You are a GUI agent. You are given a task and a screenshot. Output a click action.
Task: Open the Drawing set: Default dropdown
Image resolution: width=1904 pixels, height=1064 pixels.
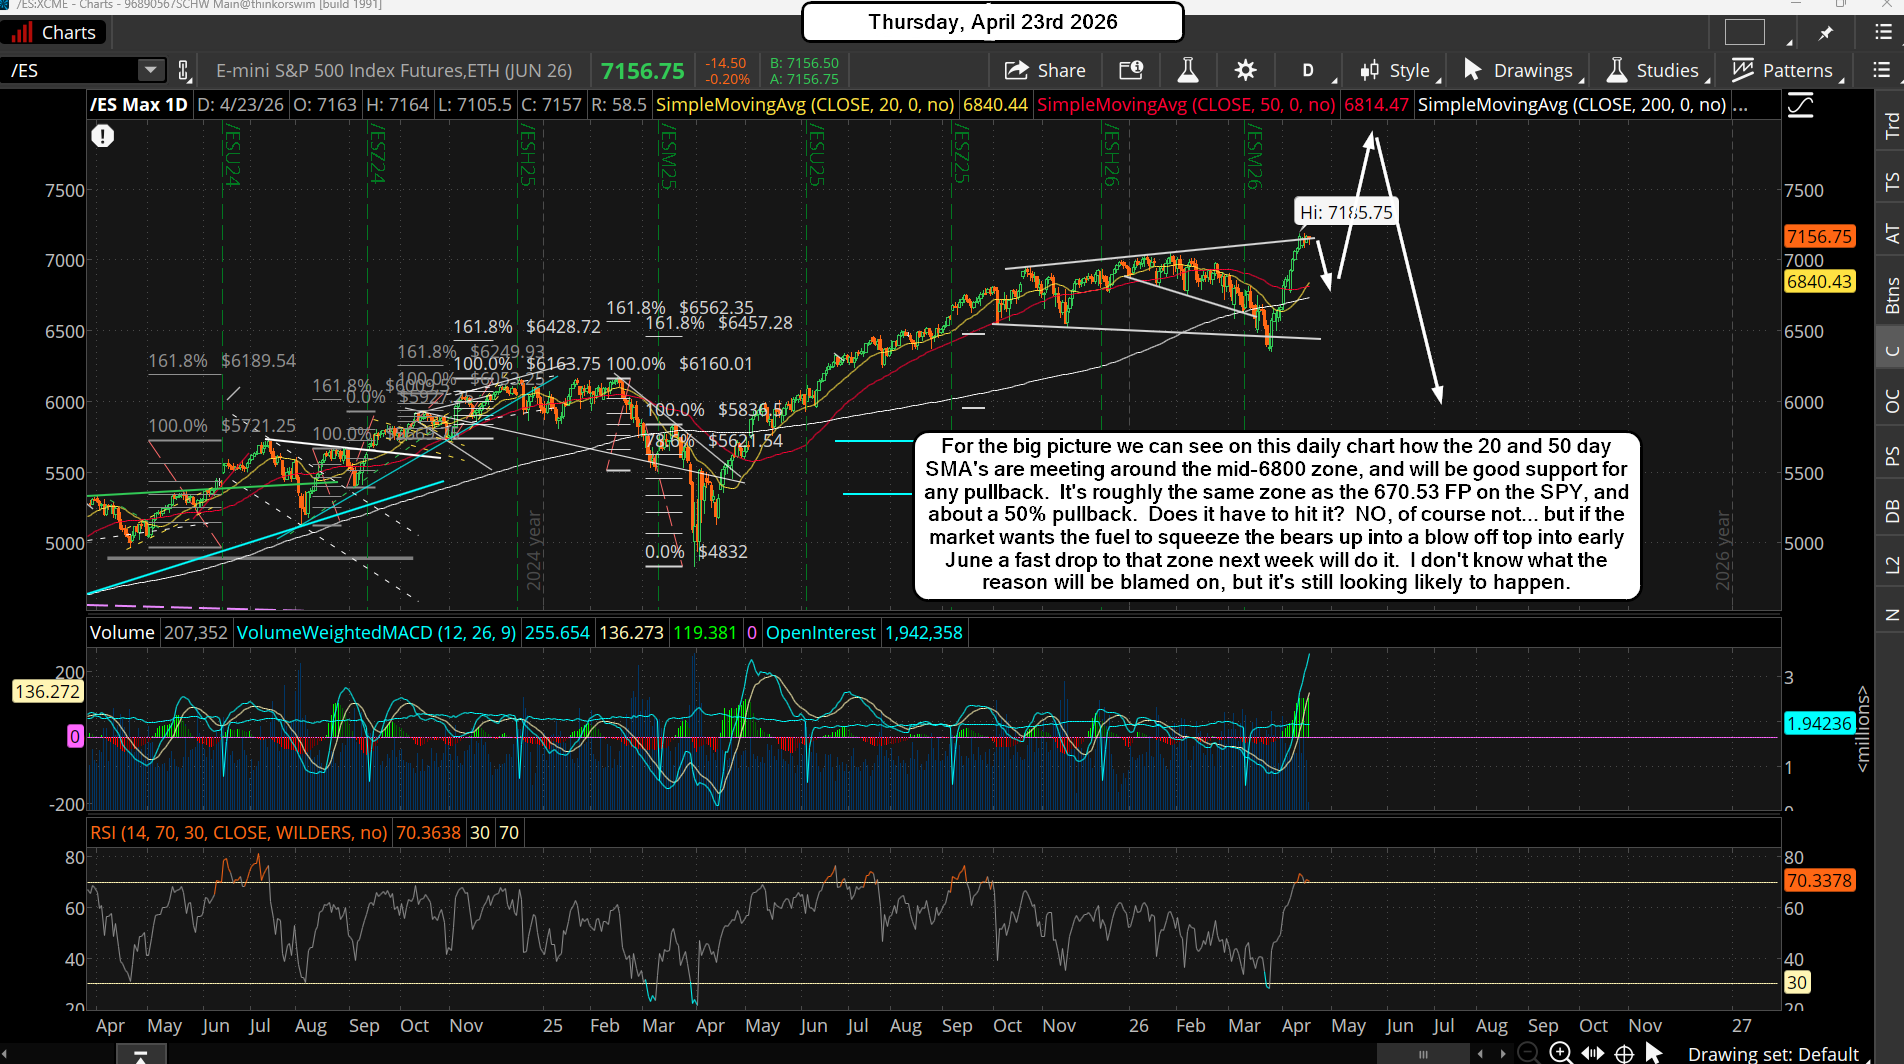[1772, 1054]
